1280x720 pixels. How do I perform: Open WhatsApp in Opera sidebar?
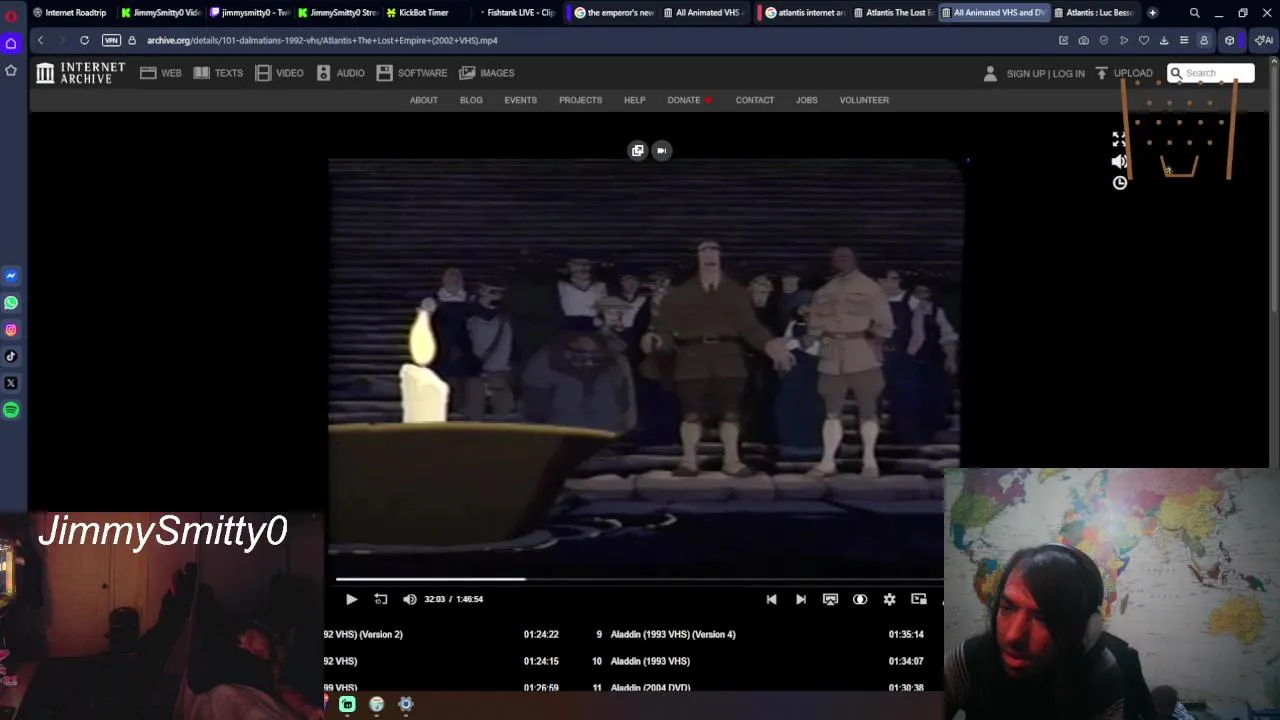point(11,303)
